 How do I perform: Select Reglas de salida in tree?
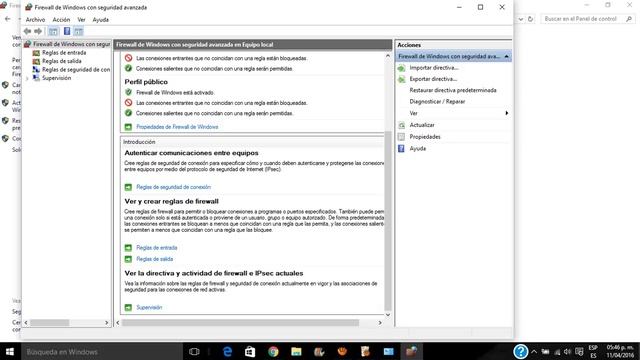click(x=62, y=61)
